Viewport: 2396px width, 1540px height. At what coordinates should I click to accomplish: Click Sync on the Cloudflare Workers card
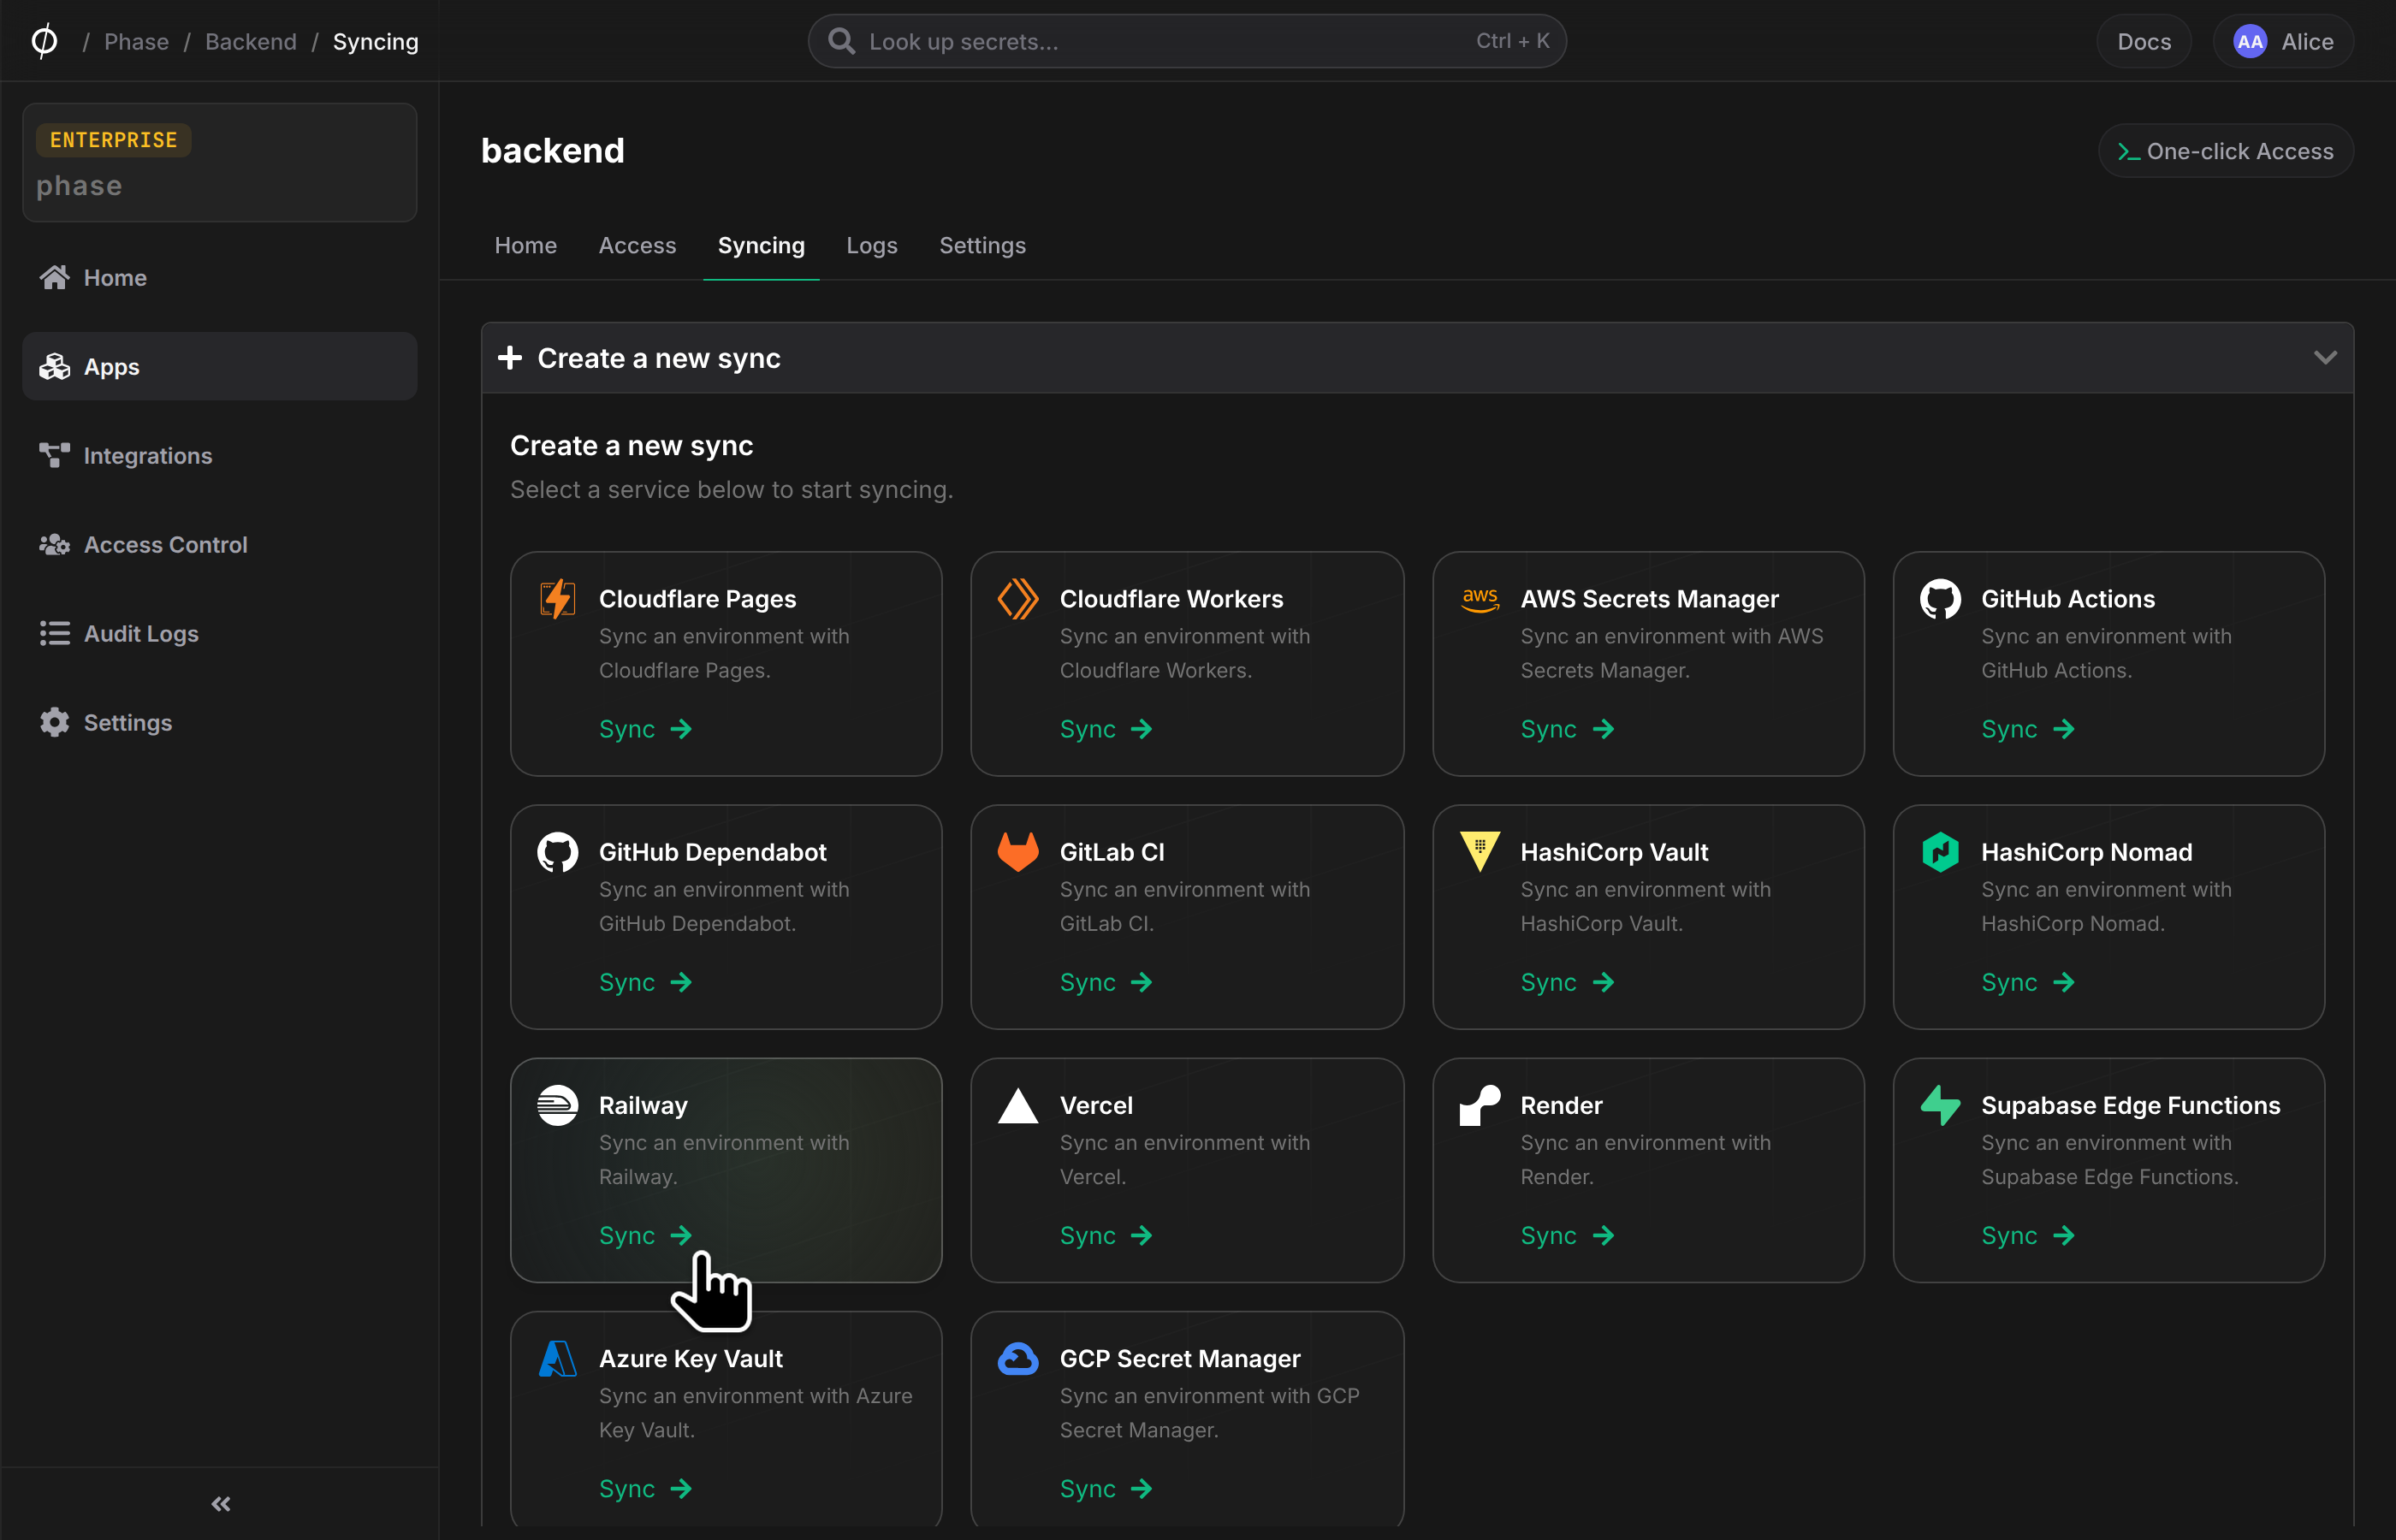pyautogui.click(x=1106, y=729)
